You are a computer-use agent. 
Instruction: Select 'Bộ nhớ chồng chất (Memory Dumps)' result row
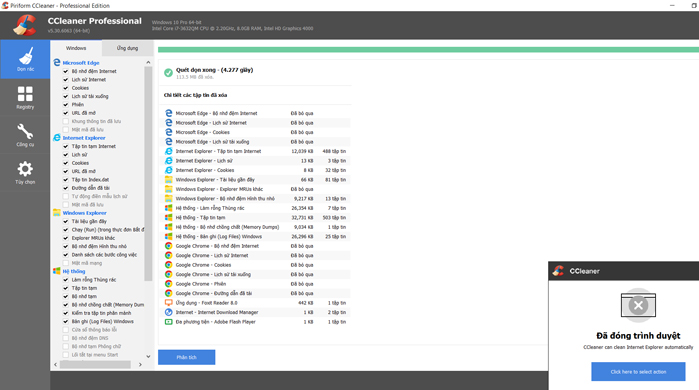[257, 227]
